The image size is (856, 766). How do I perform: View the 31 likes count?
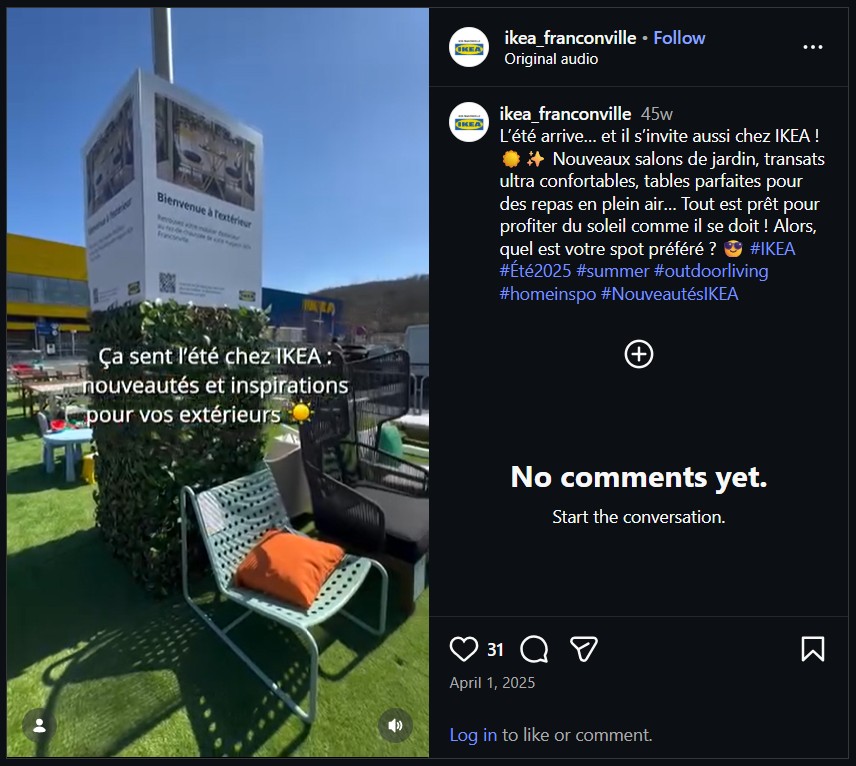coord(495,650)
